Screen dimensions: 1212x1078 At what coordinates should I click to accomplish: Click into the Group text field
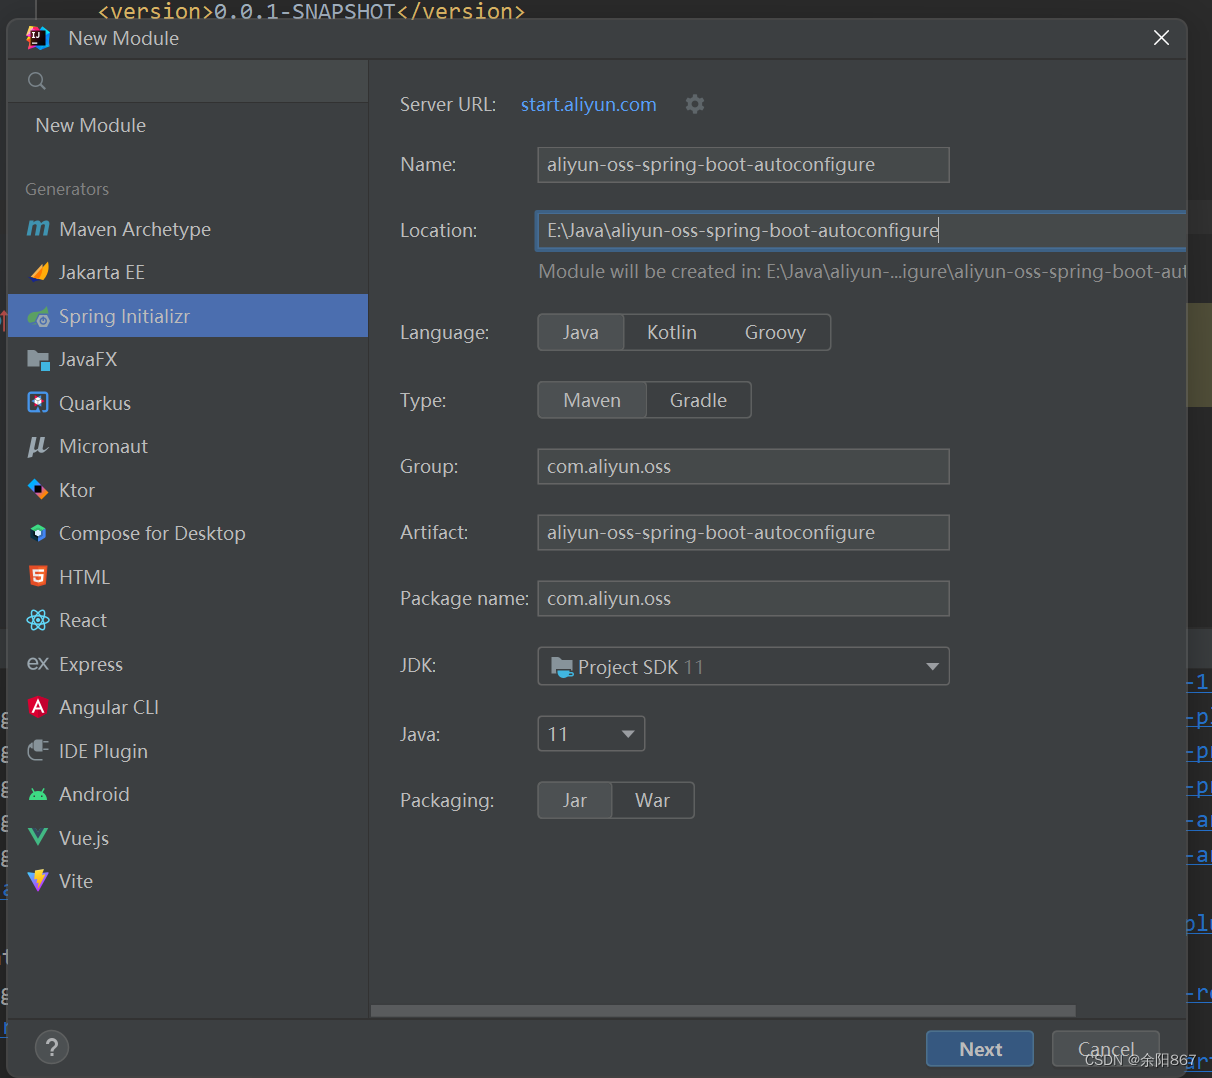point(743,466)
